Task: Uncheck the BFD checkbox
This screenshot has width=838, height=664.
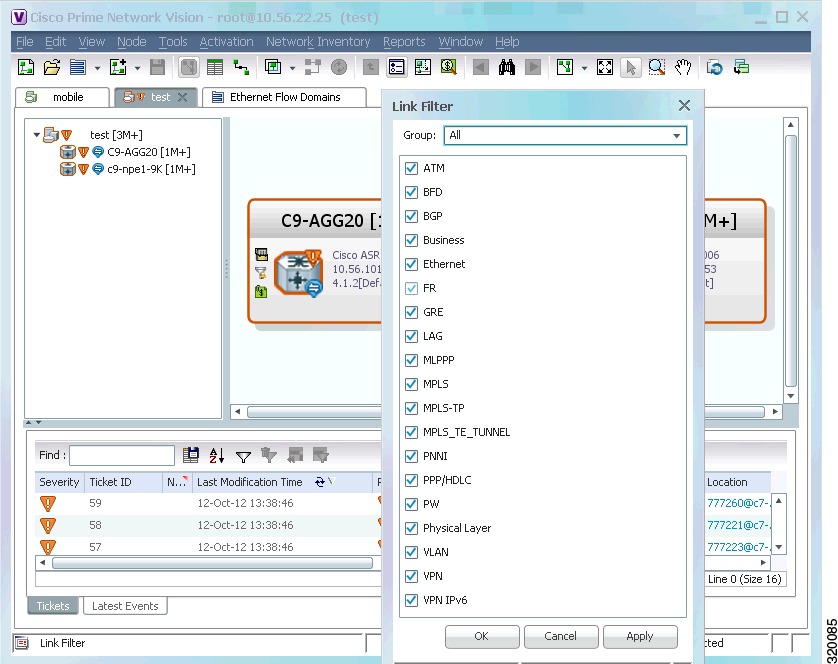Action: 411,192
